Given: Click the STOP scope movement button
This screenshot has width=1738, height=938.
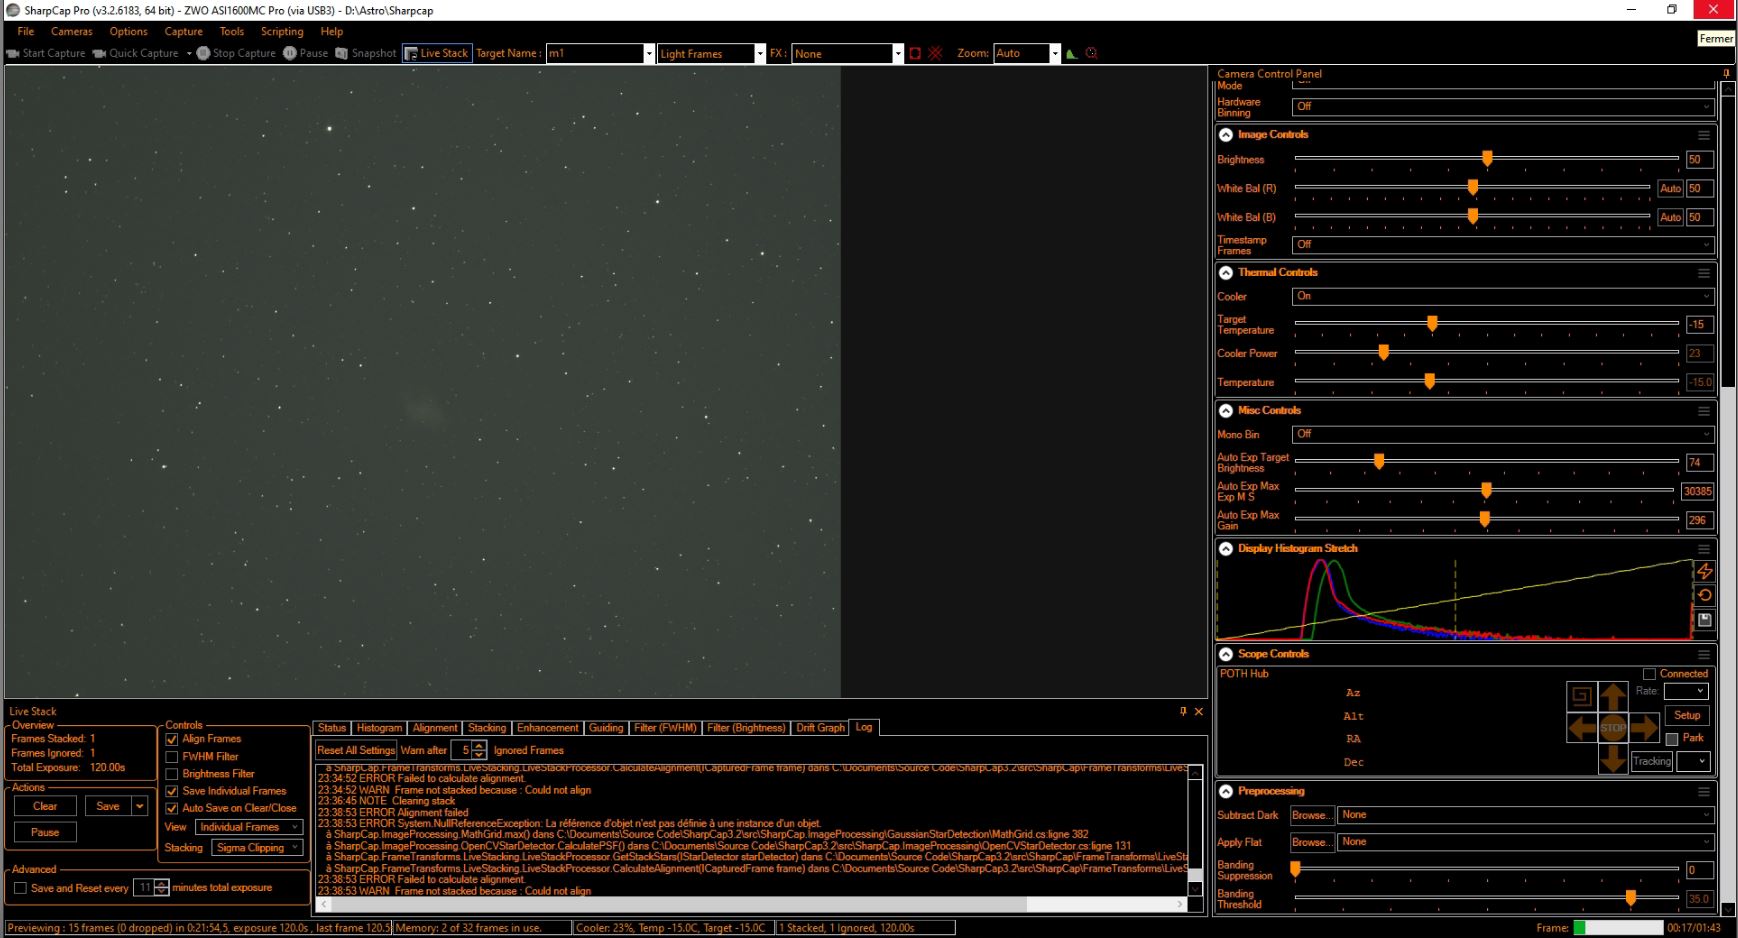Looking at the screenshot, I should click(x=1613, y=727).
